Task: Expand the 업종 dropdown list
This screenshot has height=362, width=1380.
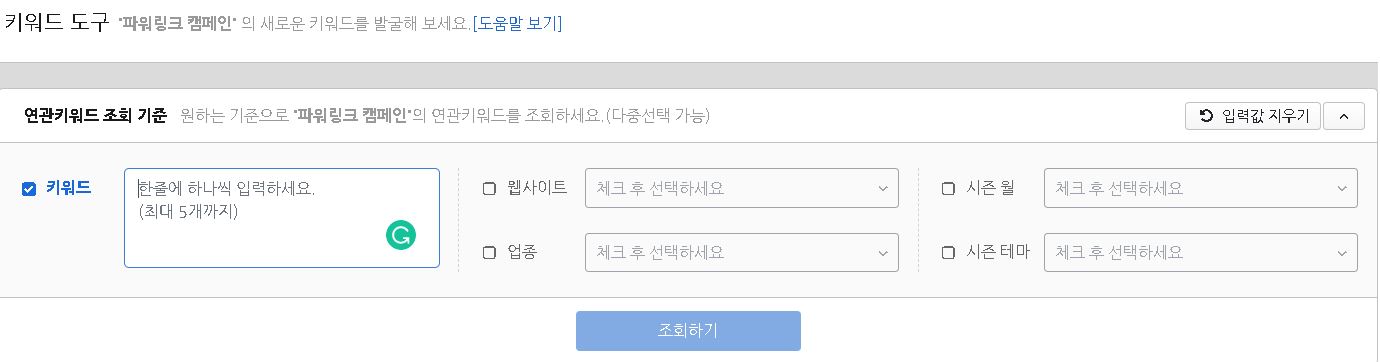Action: [x=742, y=252]
